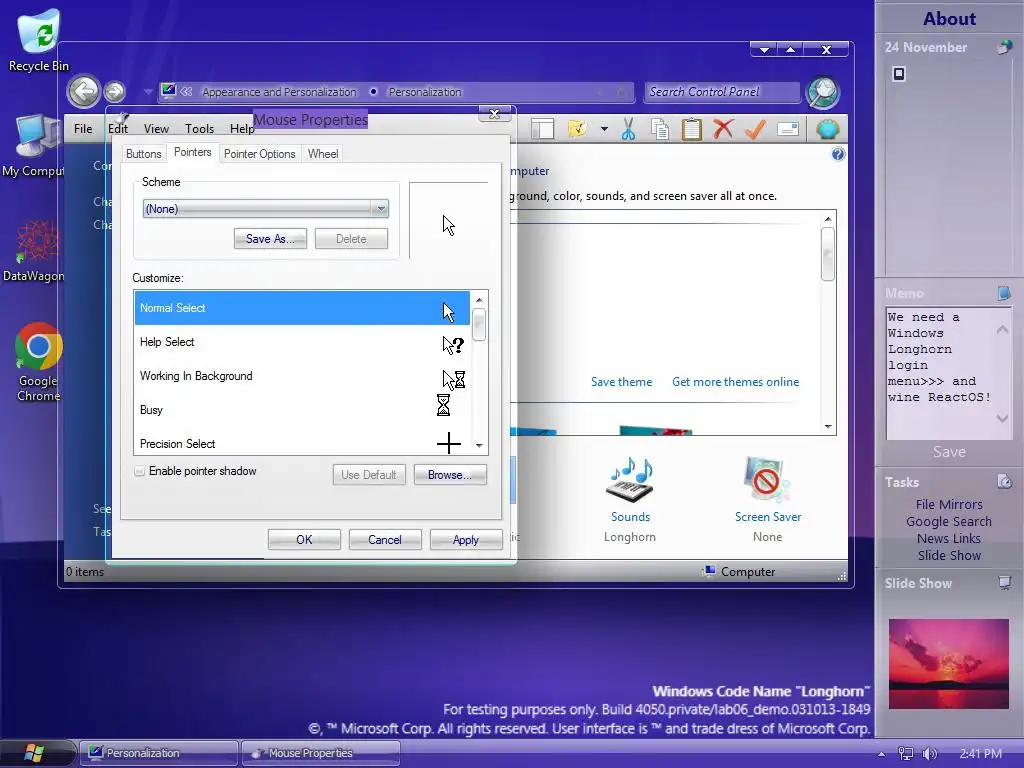Screen dimensions: 1024x768
Task: Open the File menu
Action: (x=83, y=129)
